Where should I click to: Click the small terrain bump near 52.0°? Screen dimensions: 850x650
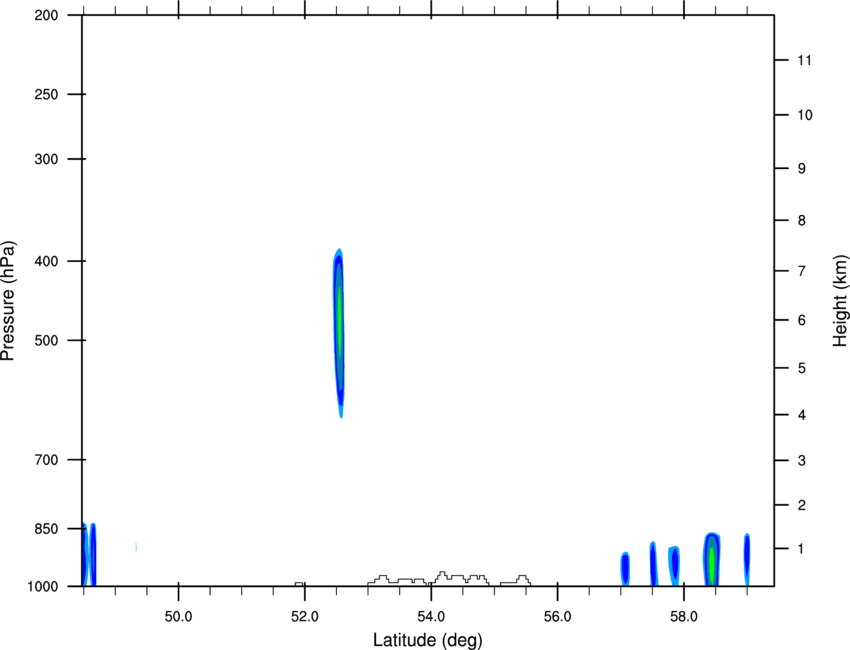[299, 584]
